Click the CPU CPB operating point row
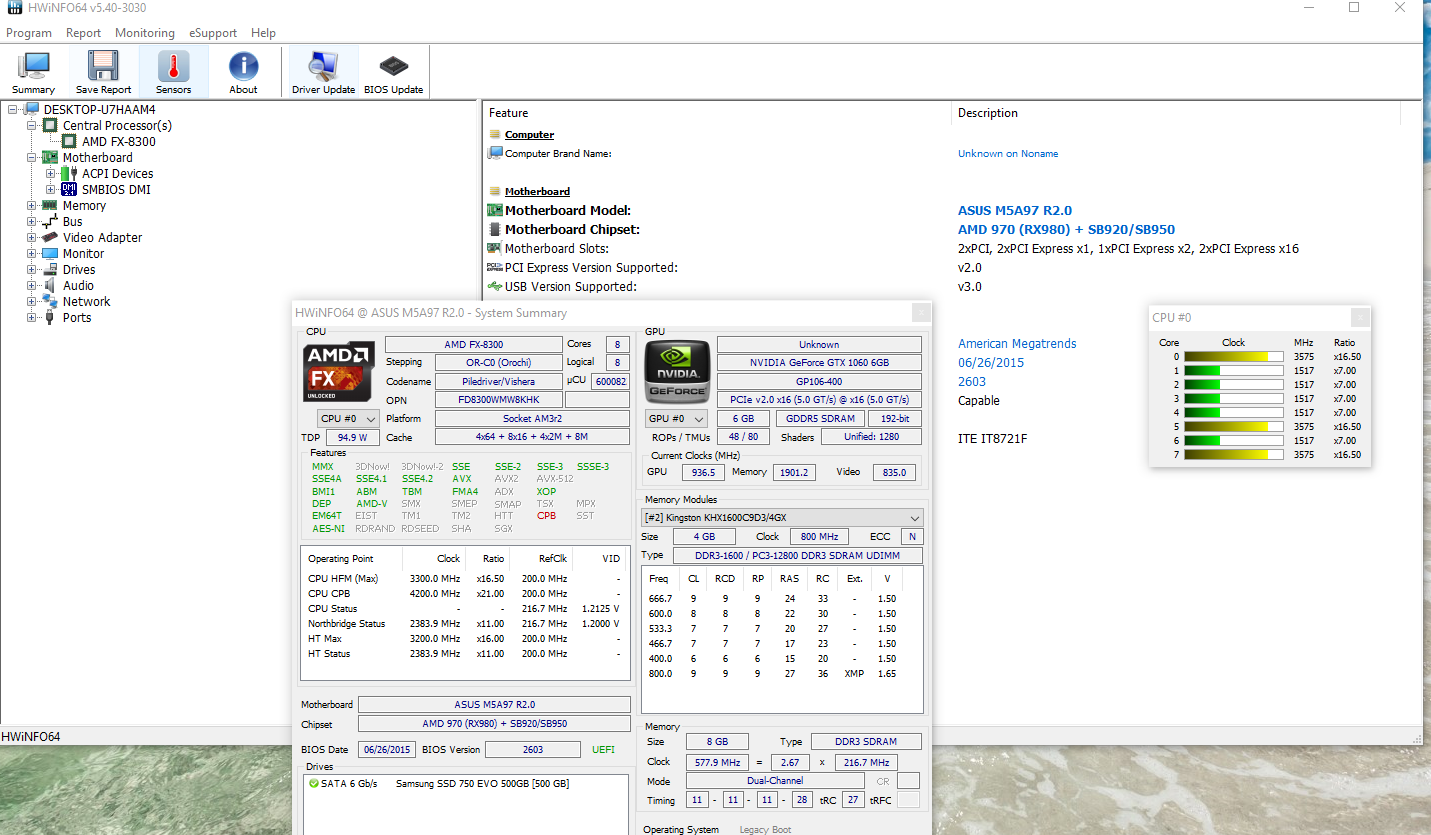Screen dimensions: 1431x835 [465, 594]
